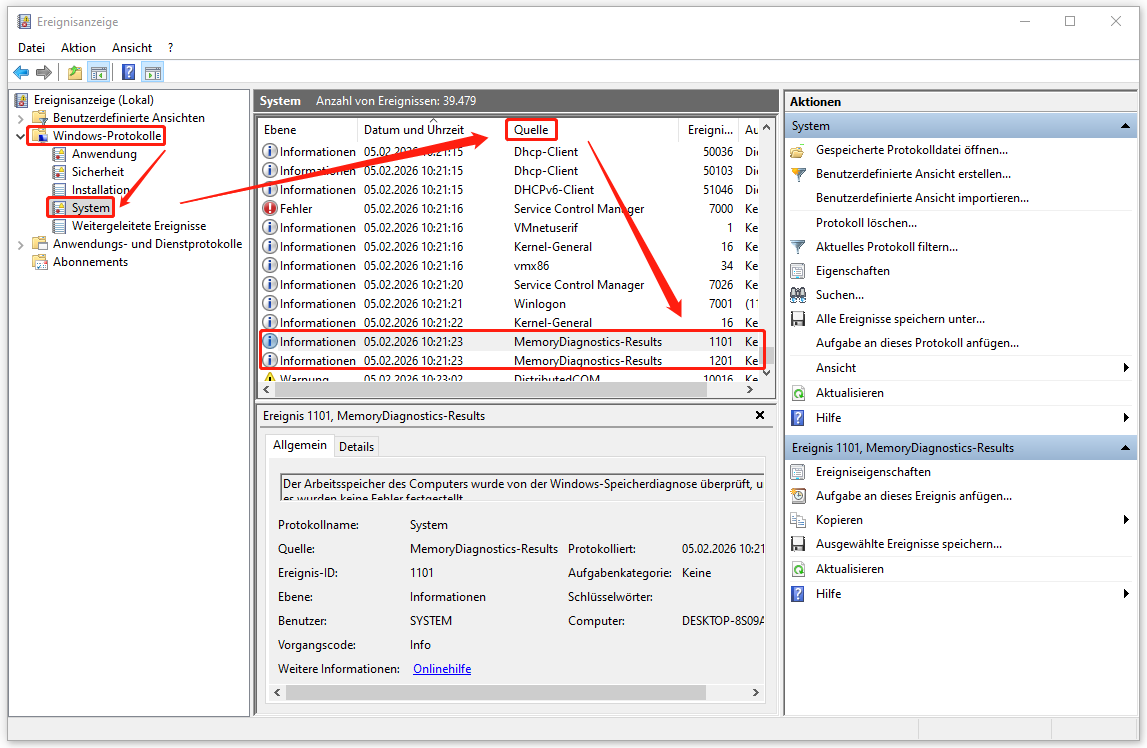Image resolution: width=1147 pixels, height=748 pixels.
Task: Click the binoculars icon next to Suchen
Action: (798, 295)
